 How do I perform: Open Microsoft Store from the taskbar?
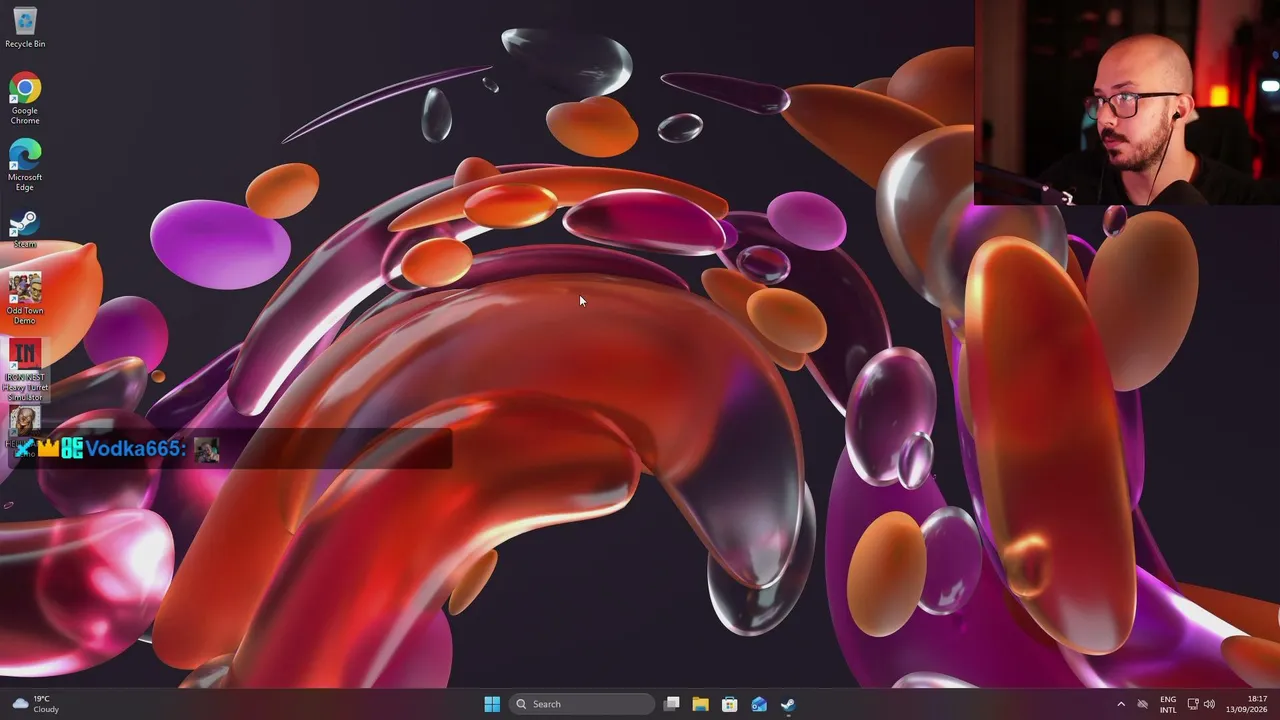[x=730, y=704]
